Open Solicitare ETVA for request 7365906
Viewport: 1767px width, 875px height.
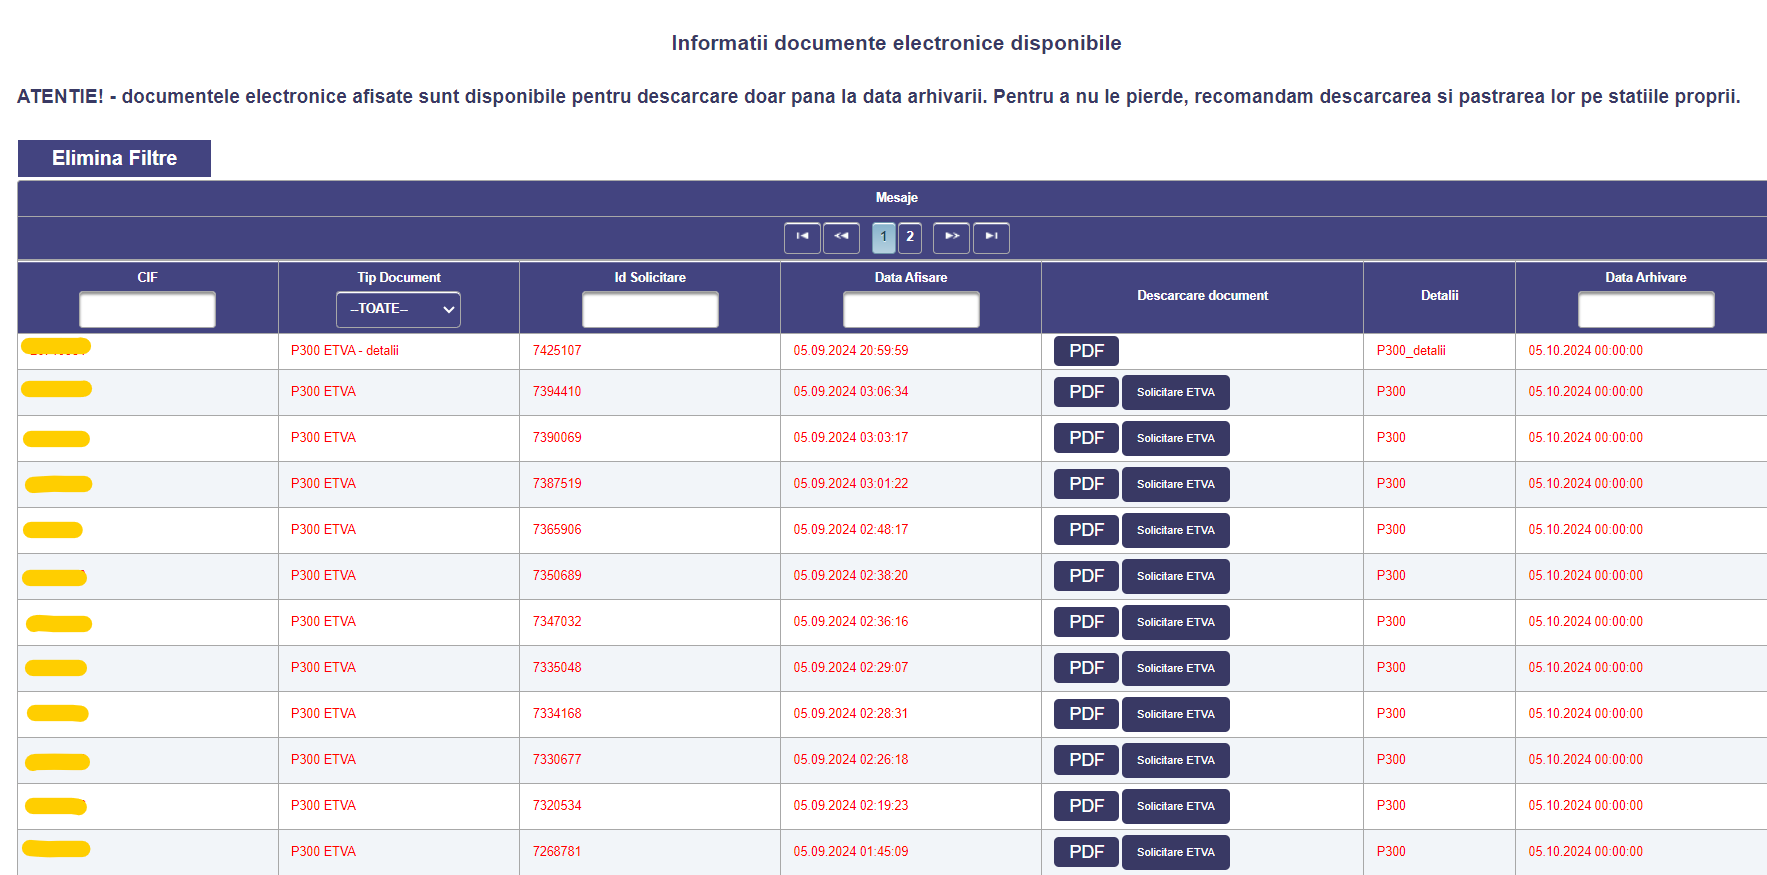pyautogui.click(x=1176, y=530)
